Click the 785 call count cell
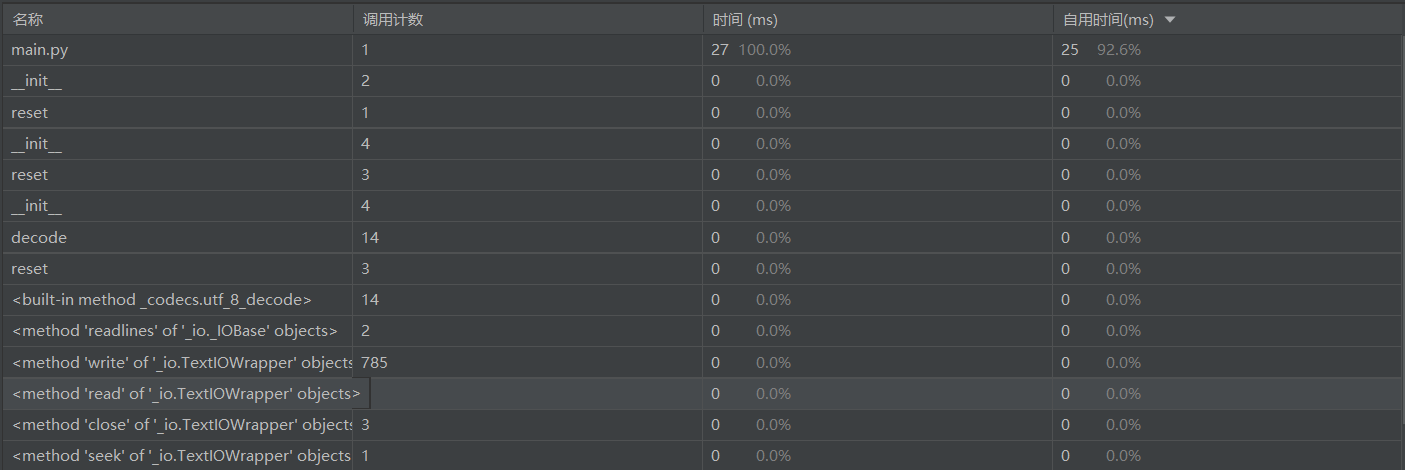1405x470 pixels. coord(374,362)
